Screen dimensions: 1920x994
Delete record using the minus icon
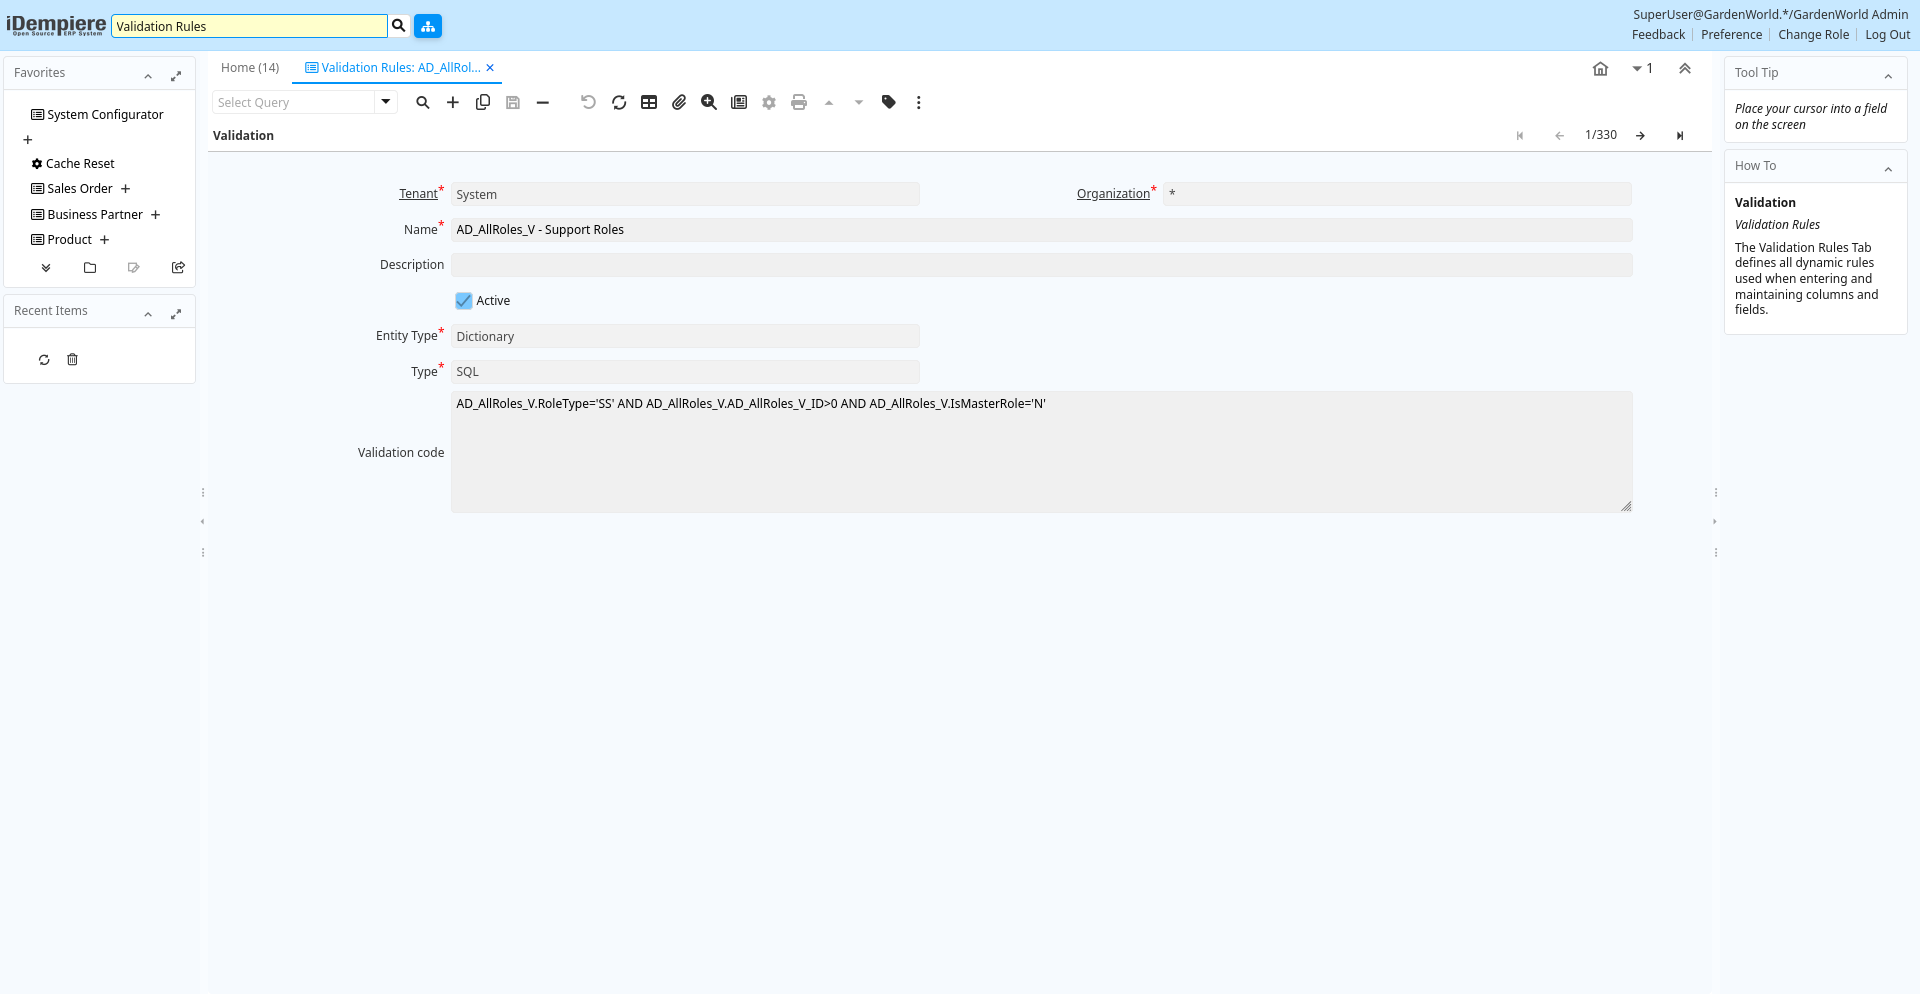coord(543,102)
